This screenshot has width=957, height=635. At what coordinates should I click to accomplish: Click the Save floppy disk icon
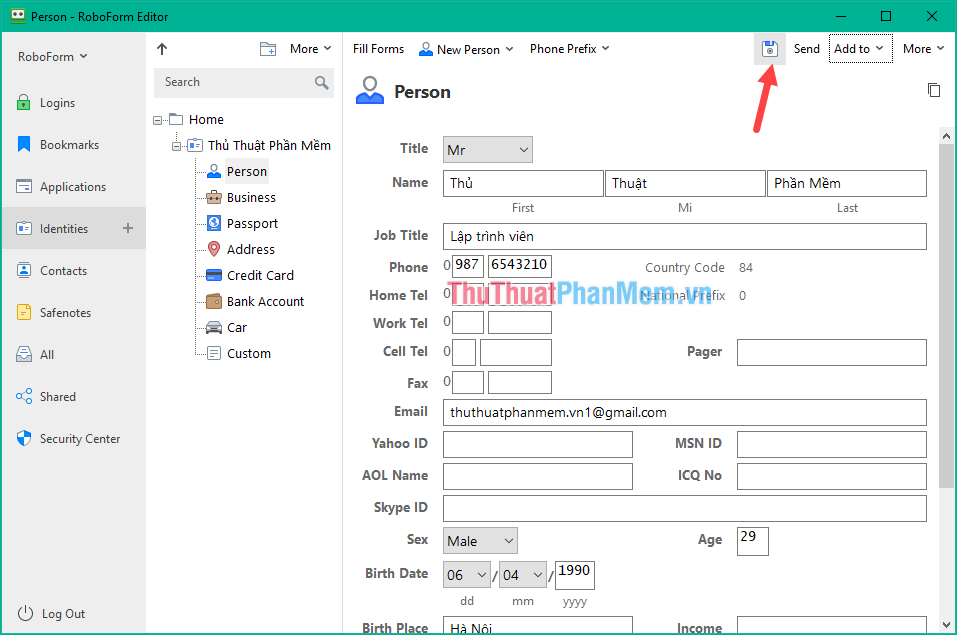tap(770, 48)
